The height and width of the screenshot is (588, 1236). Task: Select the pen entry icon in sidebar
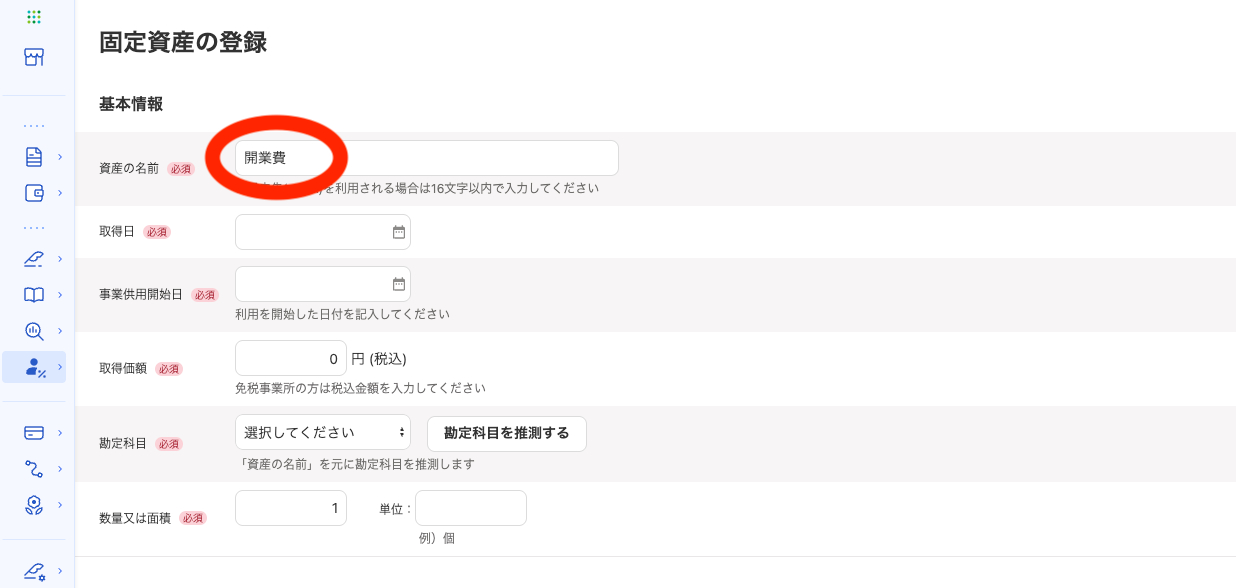[x=36, y=258]
